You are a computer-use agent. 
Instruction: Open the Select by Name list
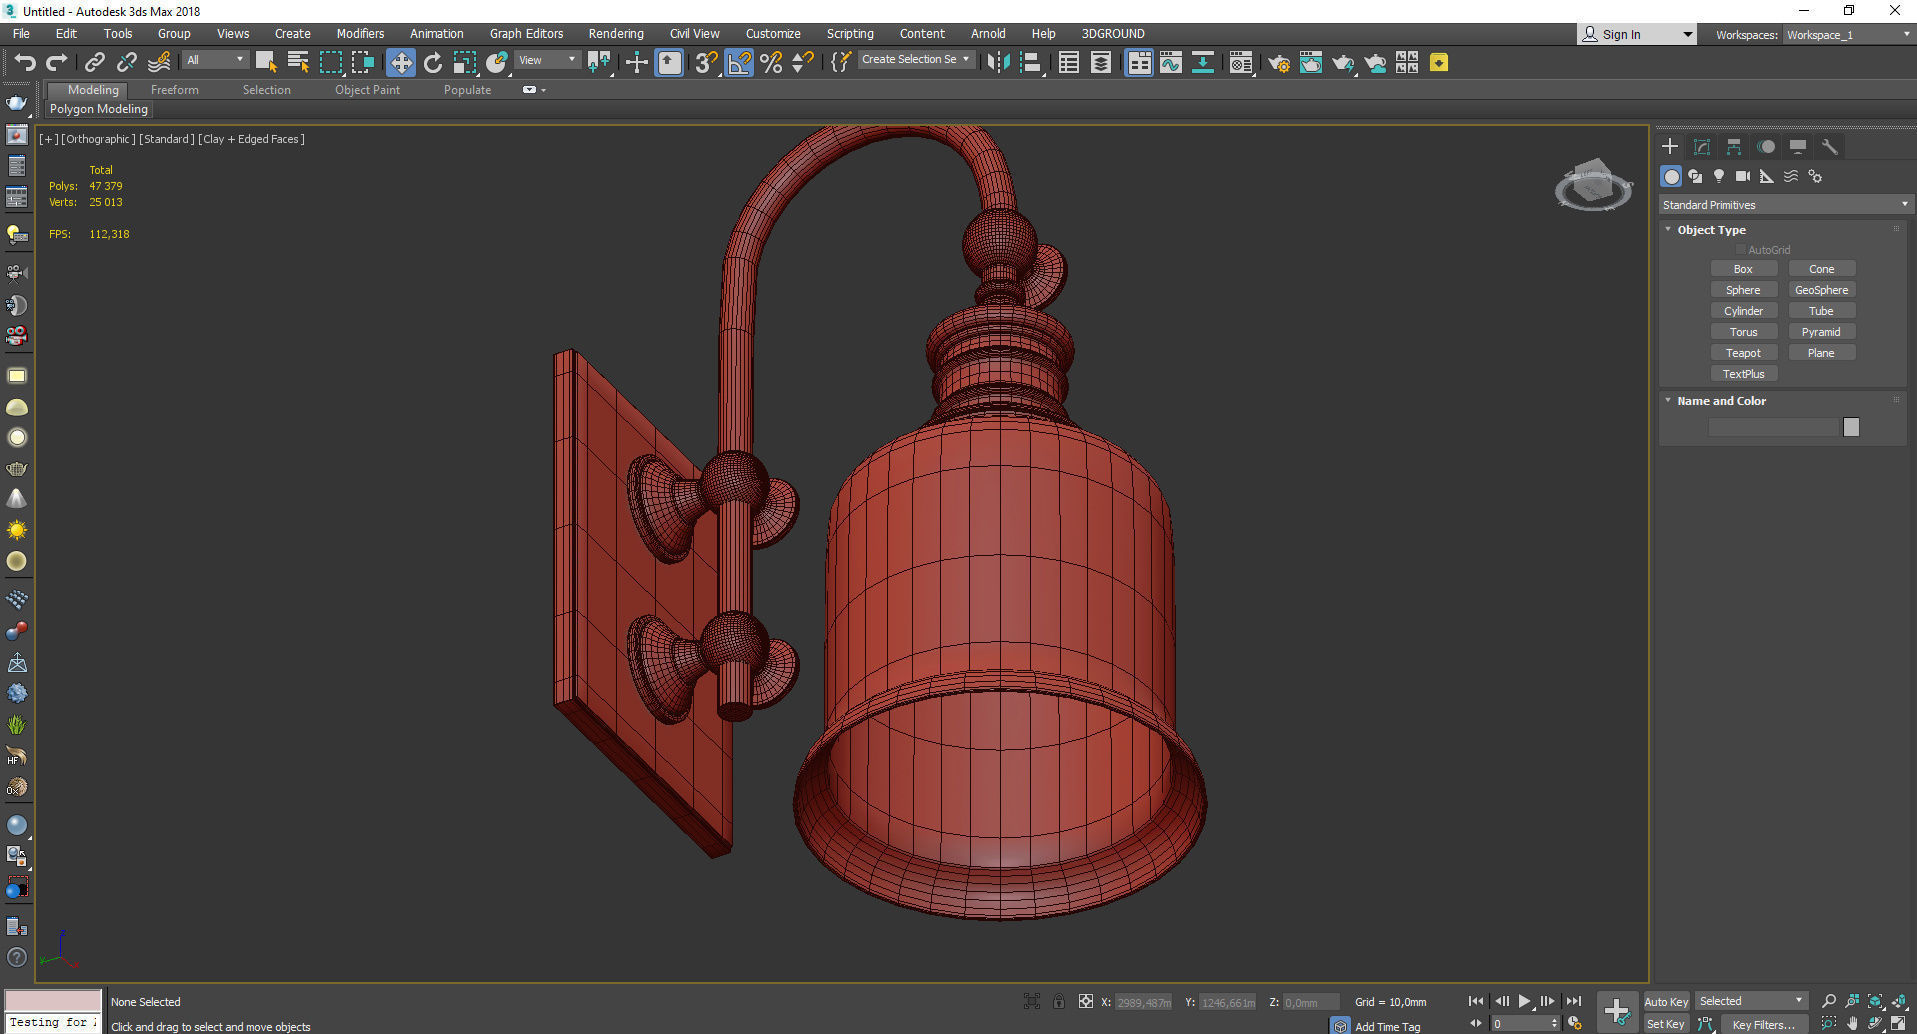click(297, 62)
